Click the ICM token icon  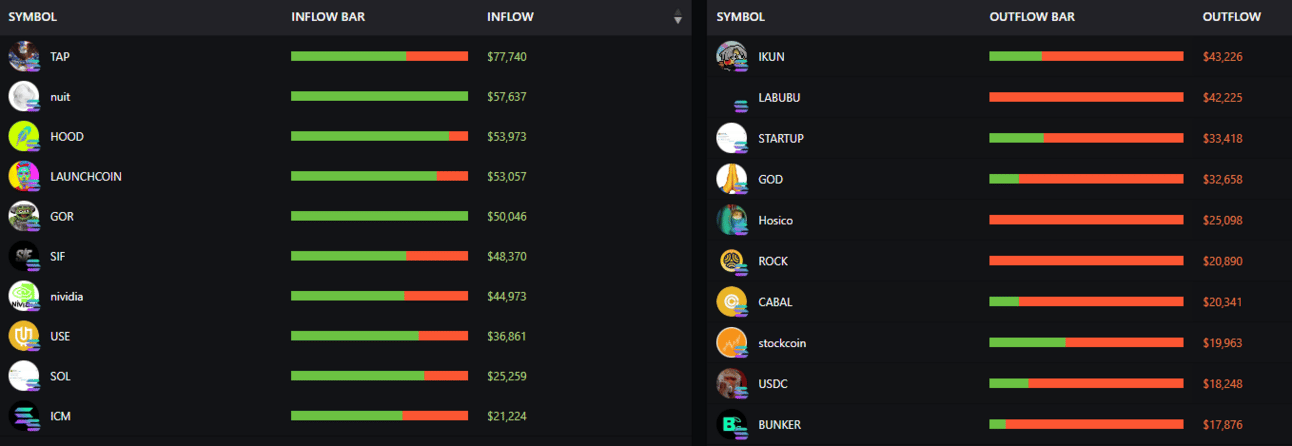click(24, 416)
